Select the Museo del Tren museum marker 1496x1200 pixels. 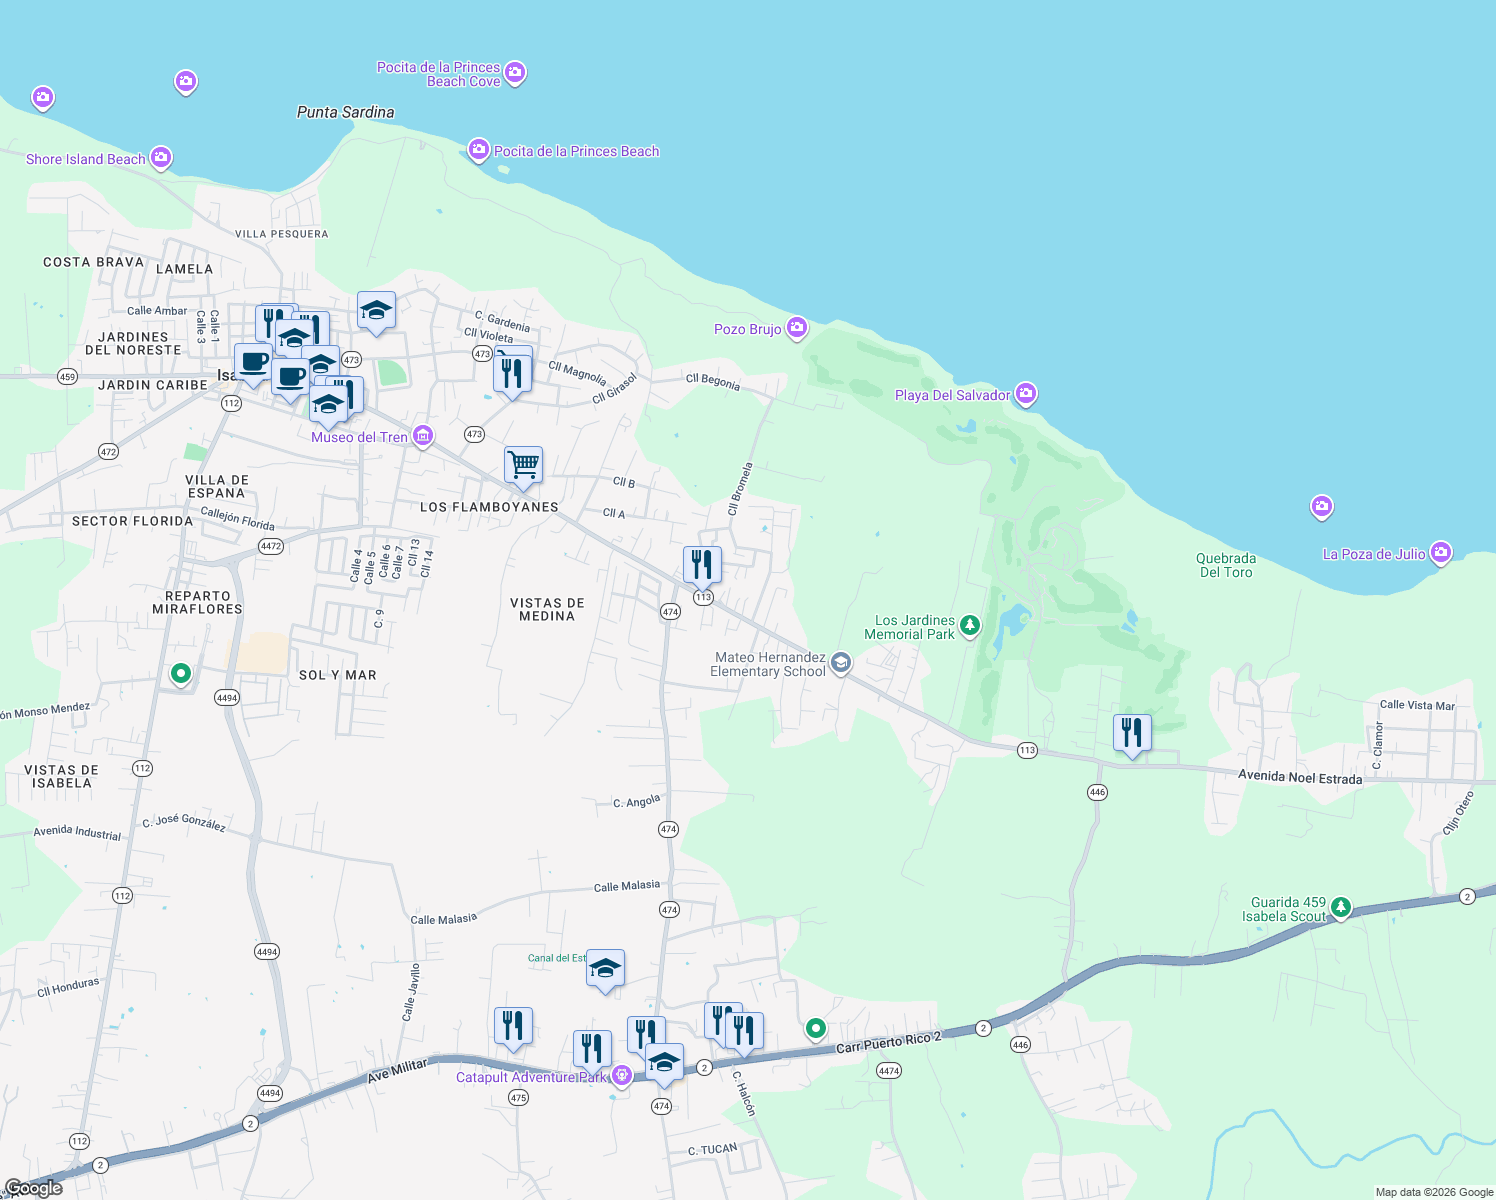coord(422,435)
